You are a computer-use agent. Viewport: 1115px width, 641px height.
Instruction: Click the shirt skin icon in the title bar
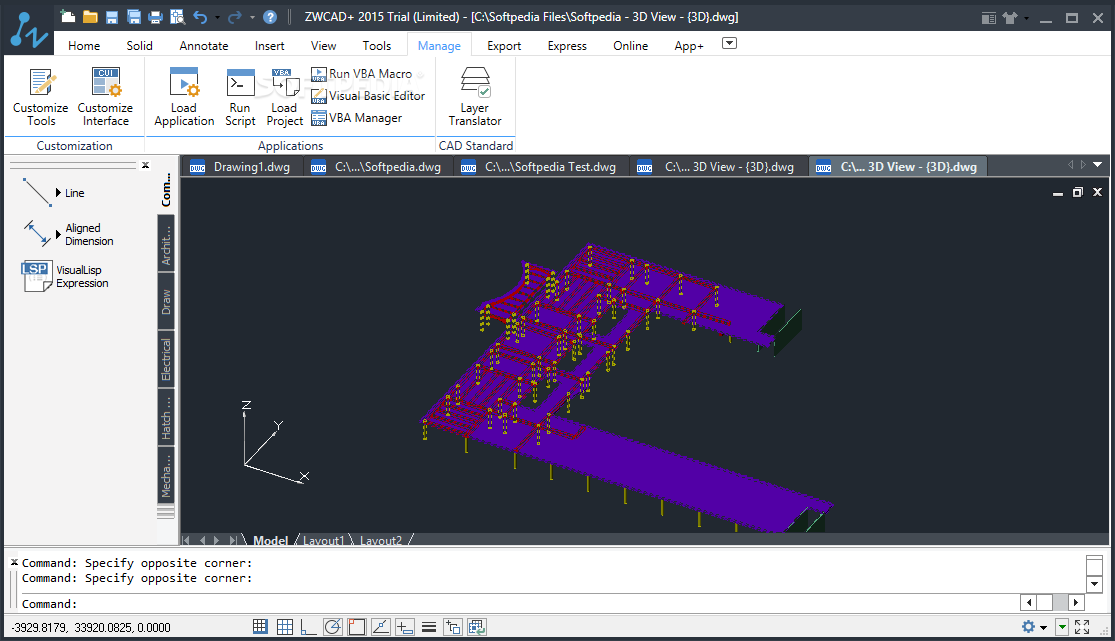click(x=1010, y=18)
